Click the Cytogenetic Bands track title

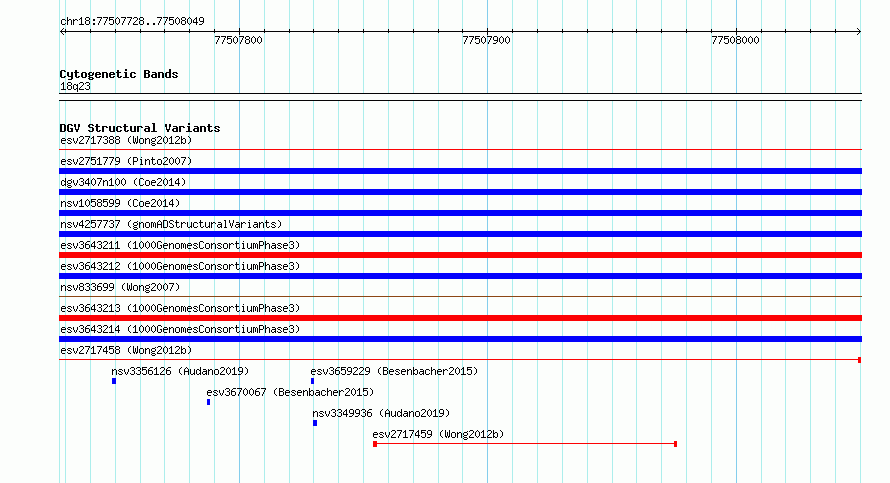click(119, 74)
